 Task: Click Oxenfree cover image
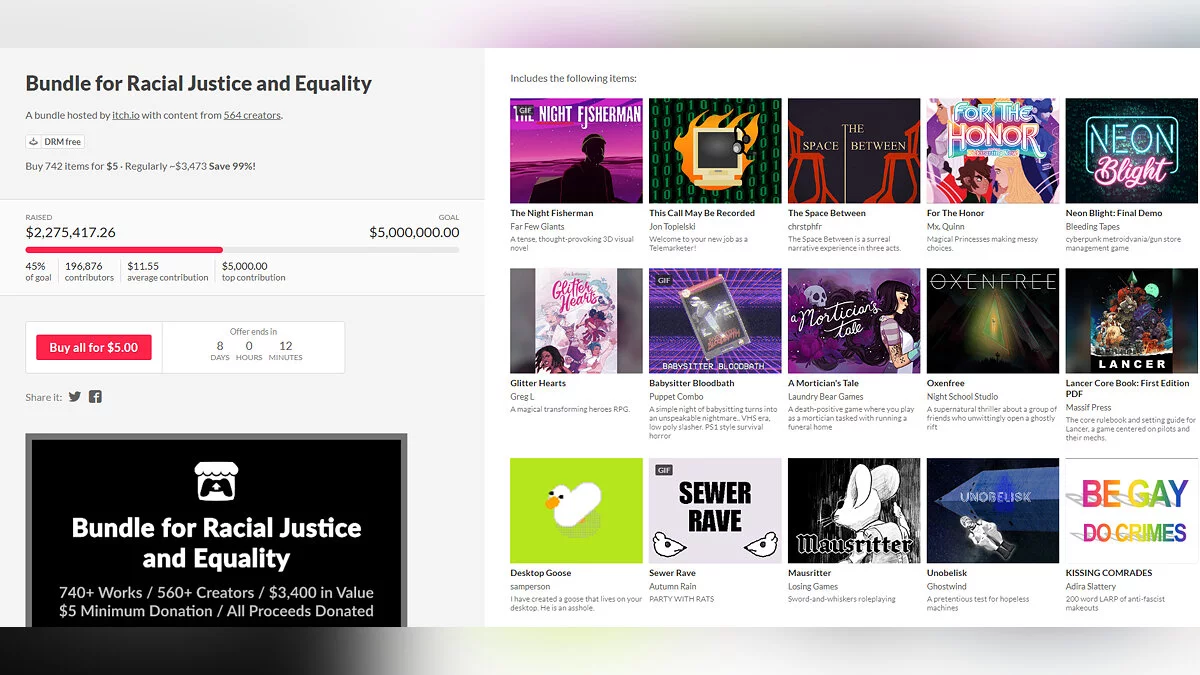pyautogui.click(x=993, y=321)
